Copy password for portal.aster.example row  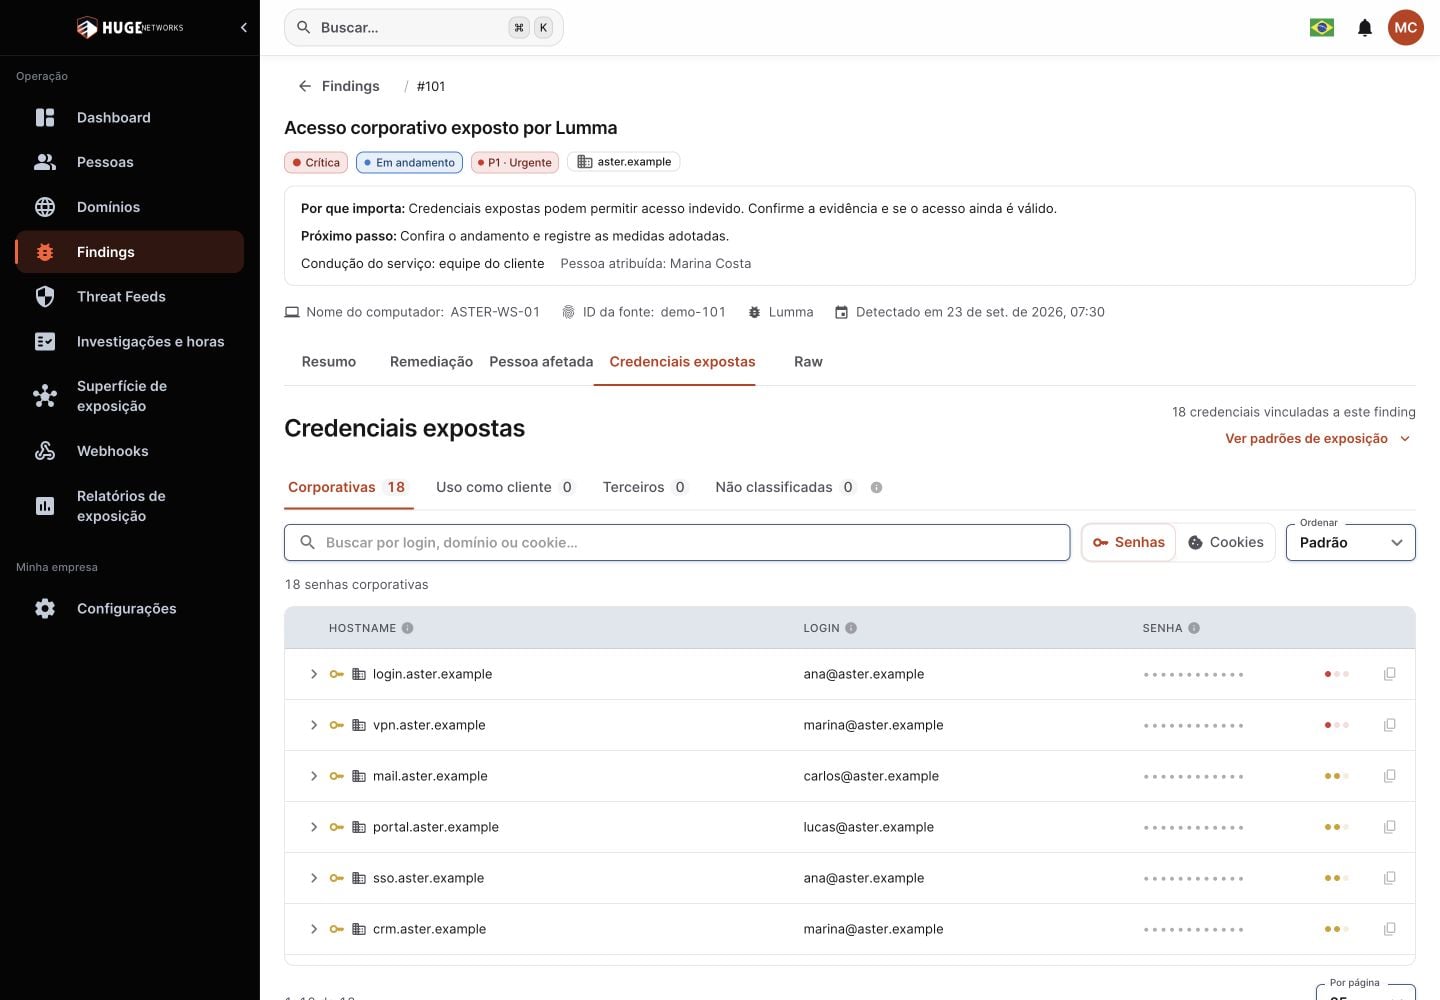pyautogui.click(x=1389, y=827)
